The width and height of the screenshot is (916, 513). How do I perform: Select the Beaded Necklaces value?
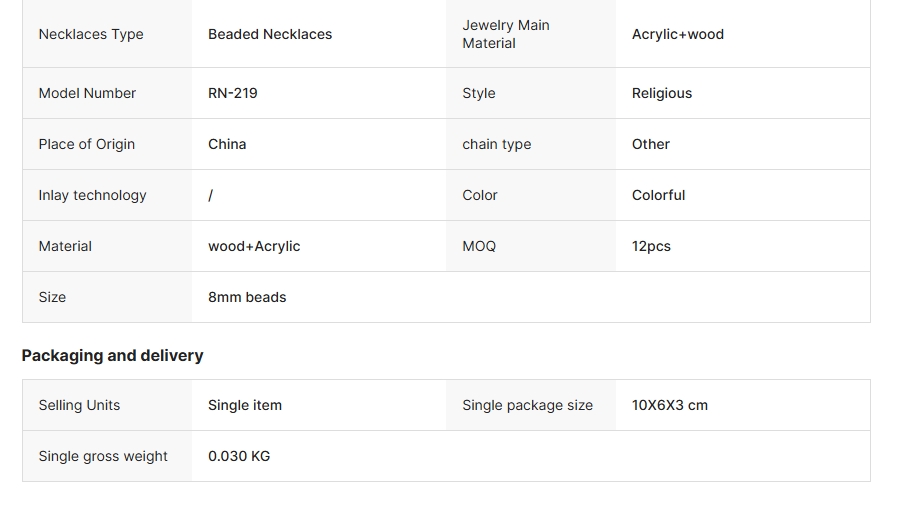click(x=270, y=34)
